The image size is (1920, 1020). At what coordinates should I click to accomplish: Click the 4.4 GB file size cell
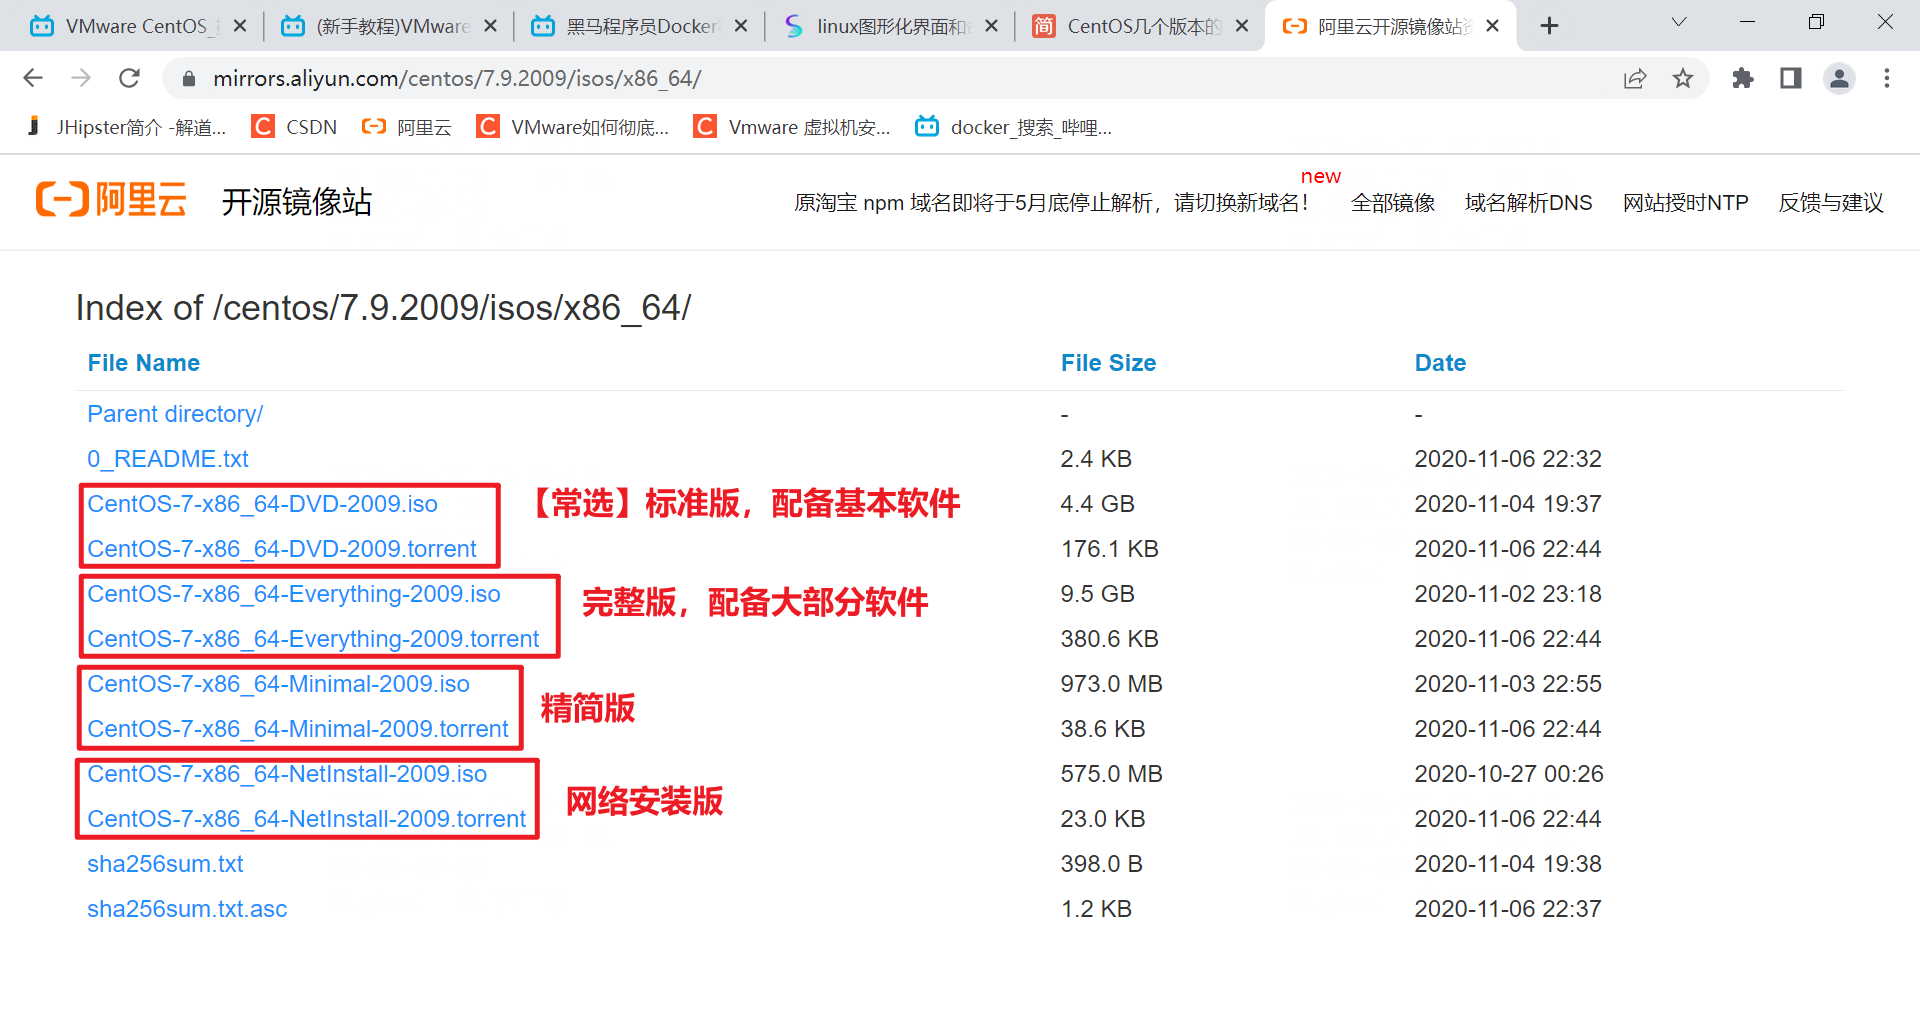(1097, 504)
